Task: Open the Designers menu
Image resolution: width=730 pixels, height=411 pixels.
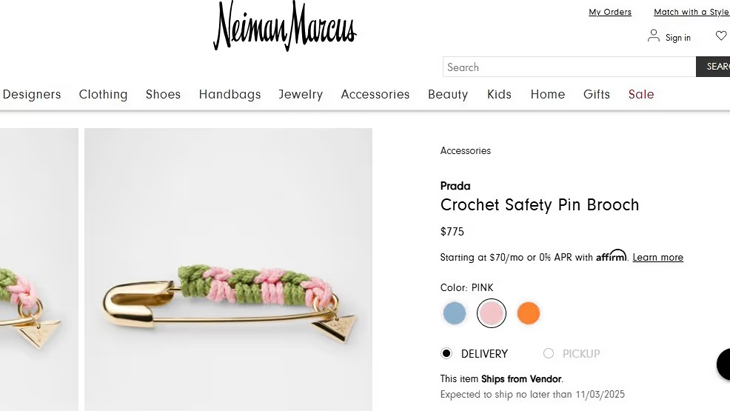Action: [x=32, y=94]
